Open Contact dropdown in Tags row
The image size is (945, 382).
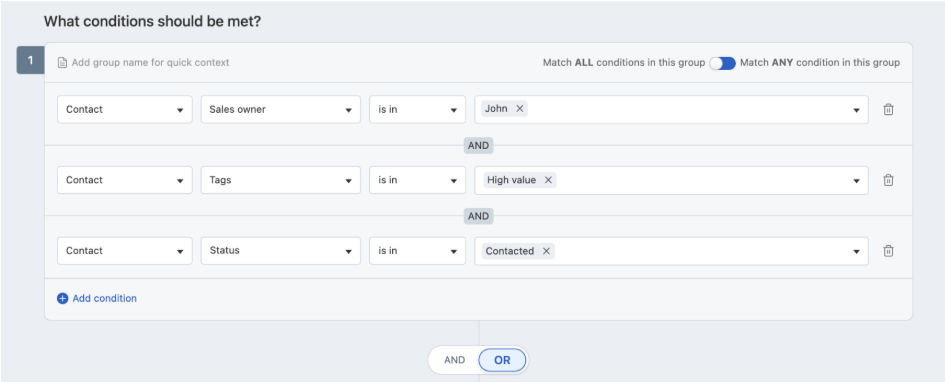tap(125, 180)
